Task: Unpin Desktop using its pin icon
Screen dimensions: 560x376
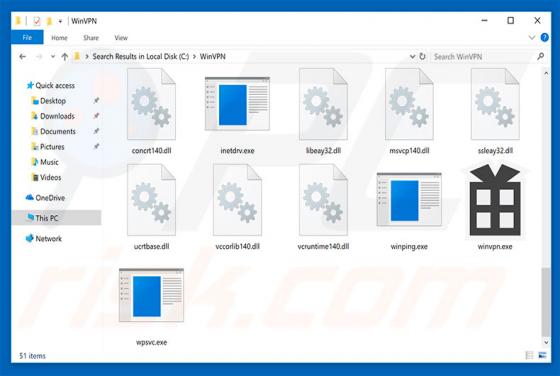Action: point(96,101)
